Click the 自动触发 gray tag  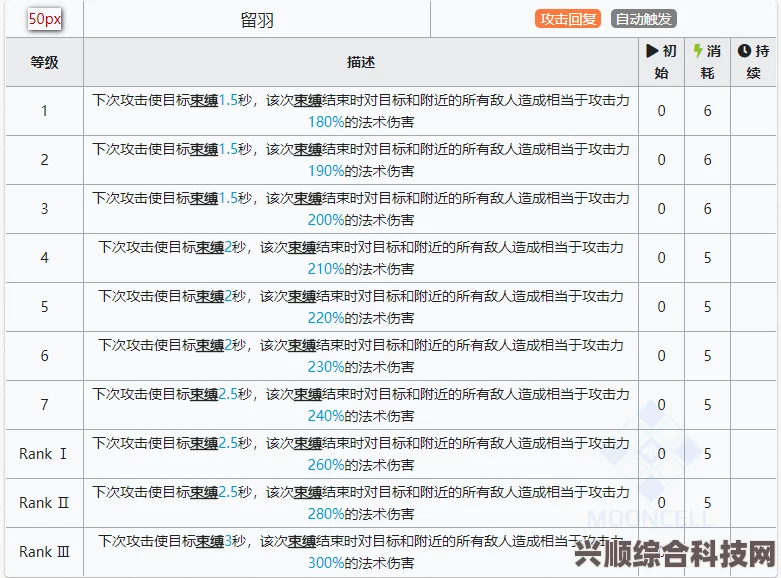(644, 19)
